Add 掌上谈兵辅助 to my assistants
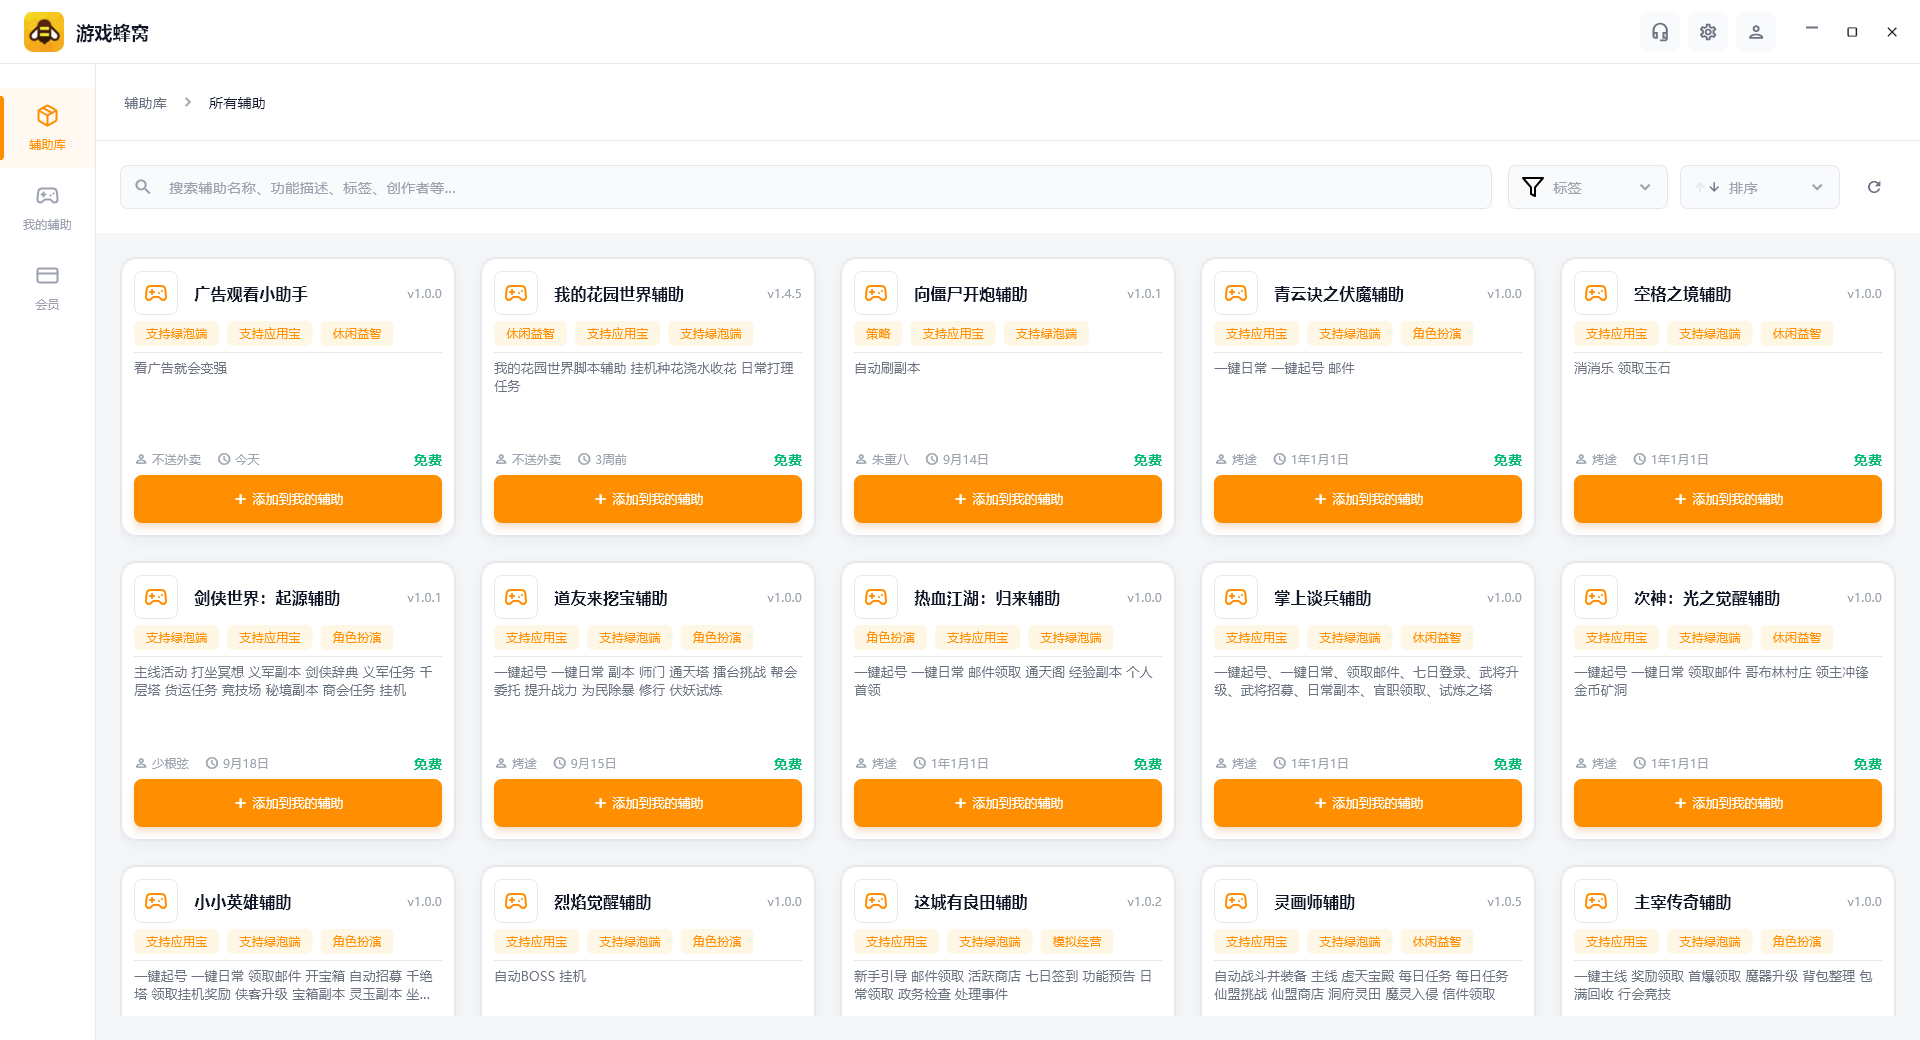The width and height of the screenshot is (1920, 1040). tap(1368, 803)
